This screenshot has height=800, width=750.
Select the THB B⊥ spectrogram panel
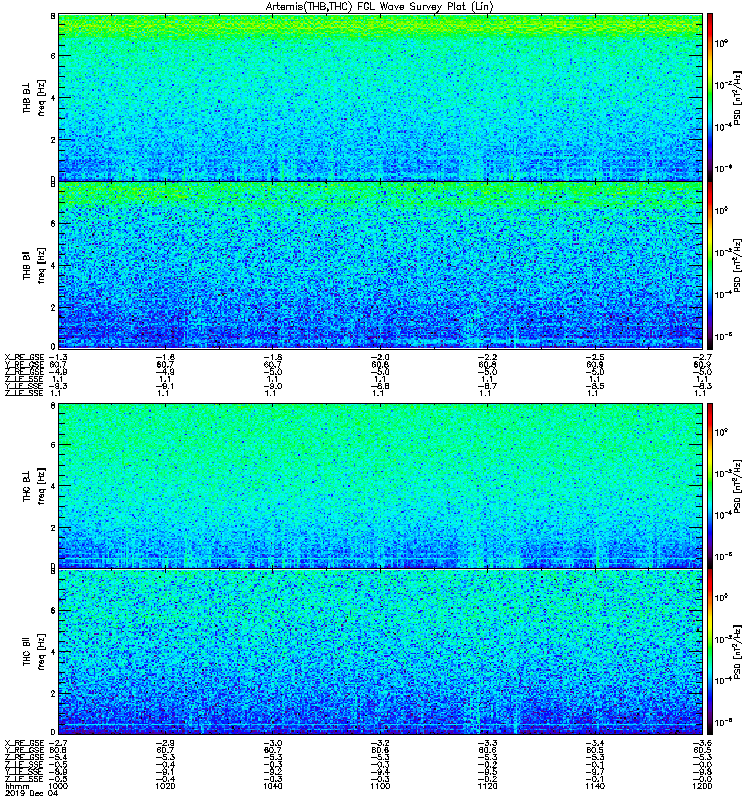(381, 97)
